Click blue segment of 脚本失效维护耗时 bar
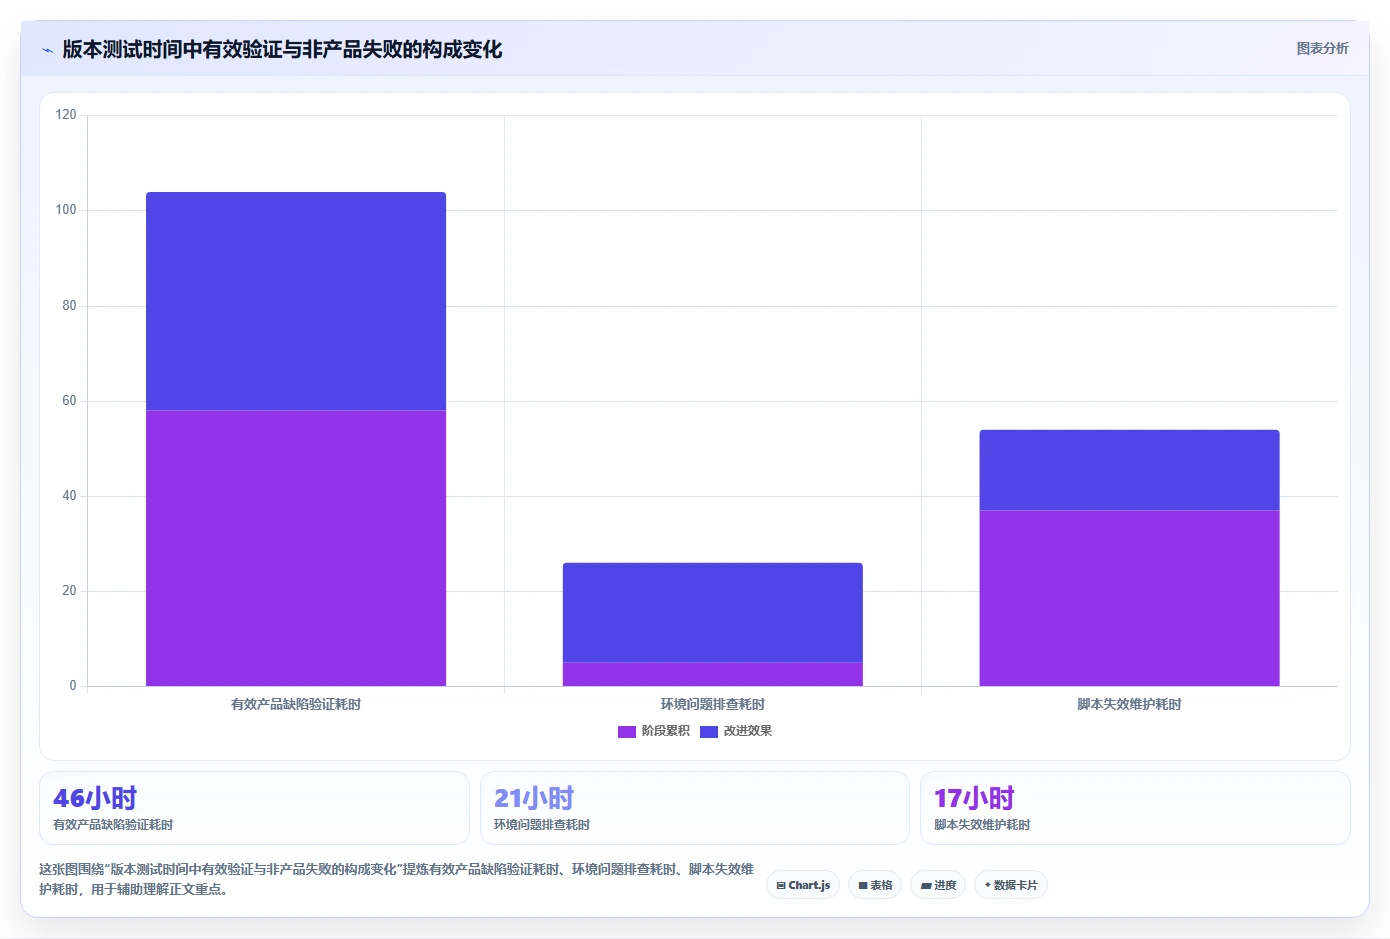The width and height of the screenshot is (1390, 939). coord(1129,470)
